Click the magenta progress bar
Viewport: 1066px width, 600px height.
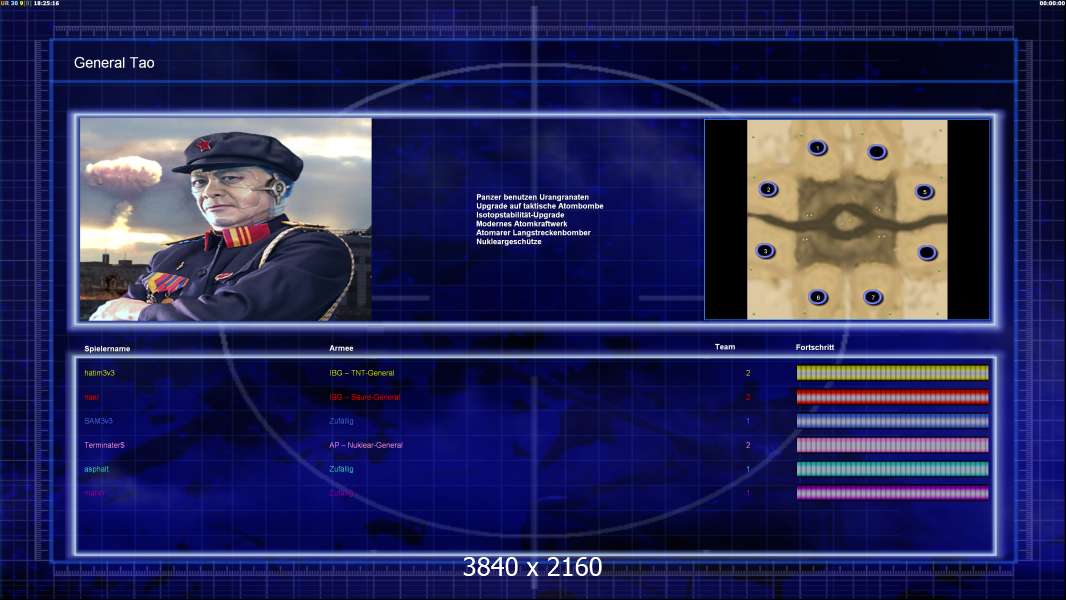893,493
